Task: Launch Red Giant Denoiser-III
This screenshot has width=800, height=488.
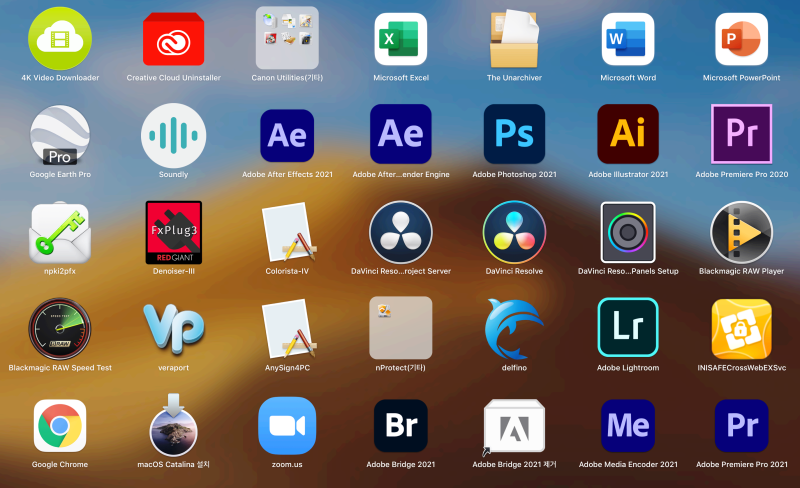Action: click(x=173, y=232)
